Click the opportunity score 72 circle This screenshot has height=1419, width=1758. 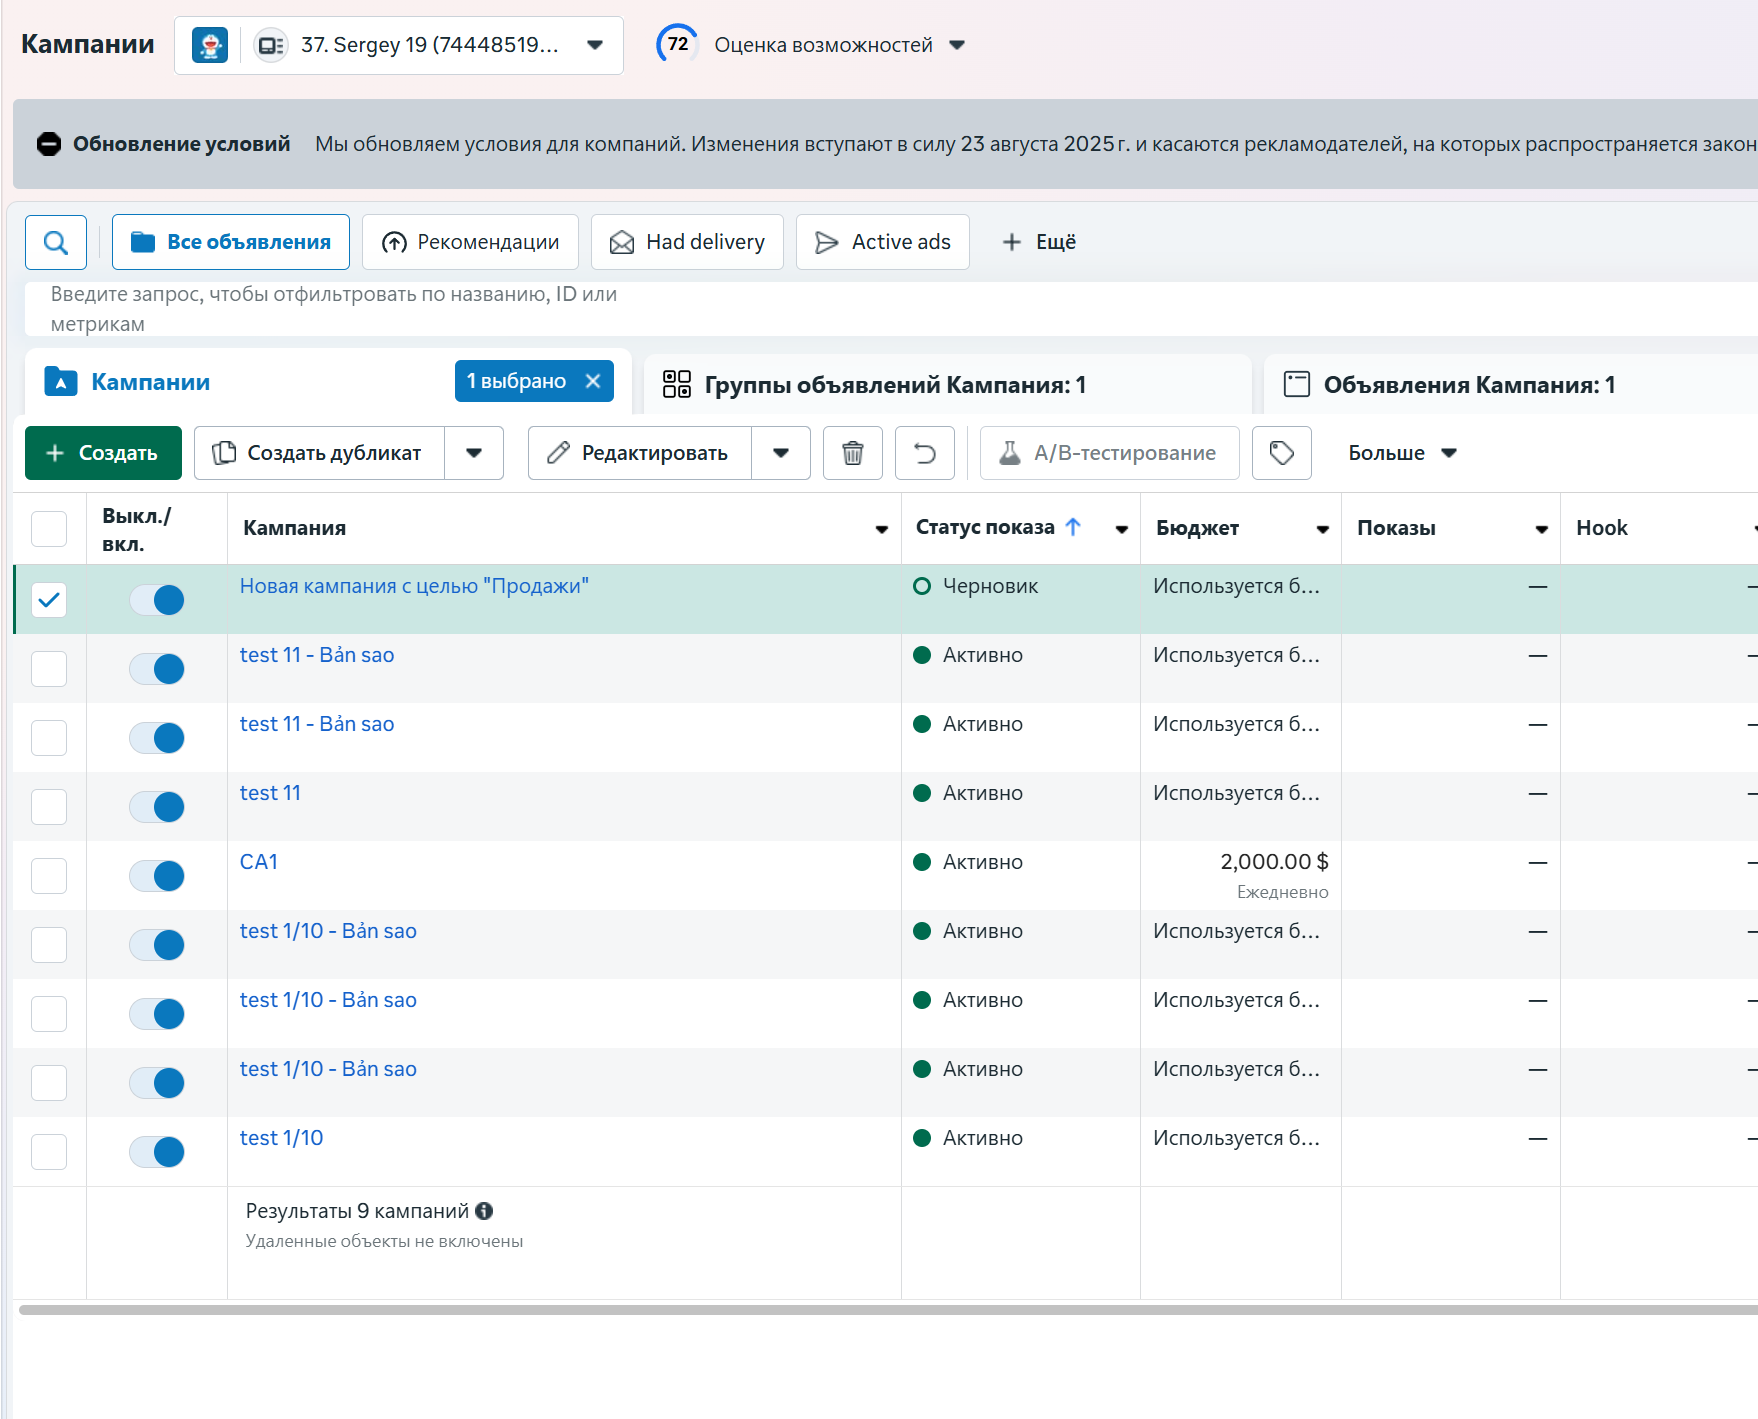[x=677, y=44]
